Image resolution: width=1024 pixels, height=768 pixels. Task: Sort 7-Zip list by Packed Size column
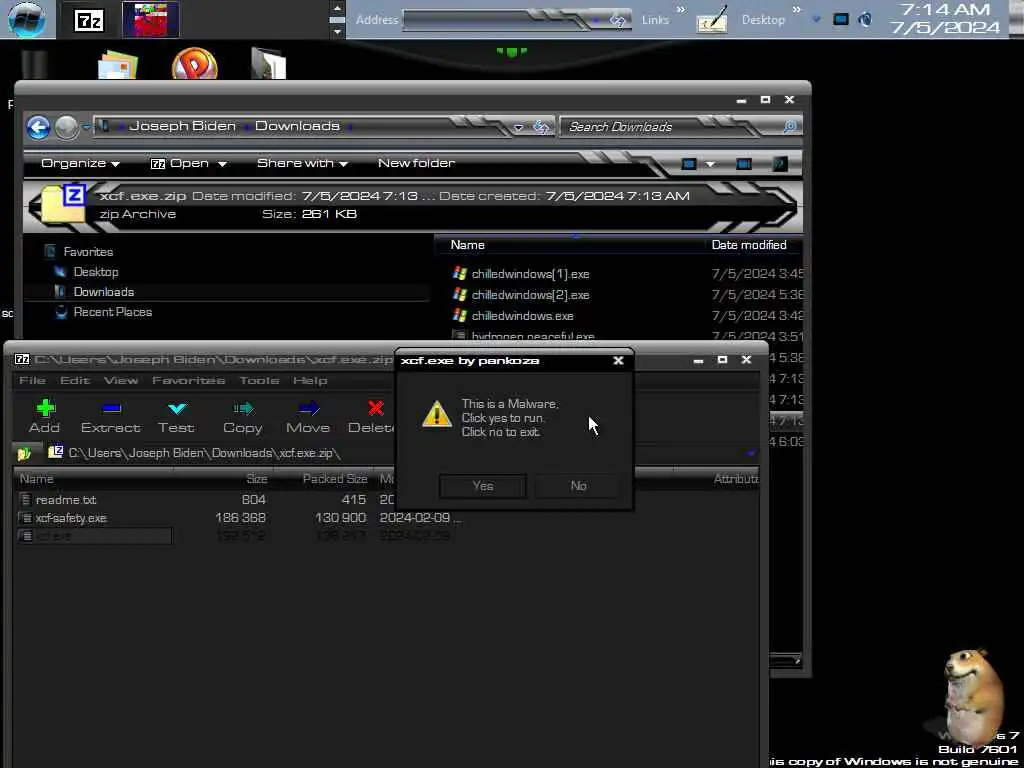click(x=335, y=479)
